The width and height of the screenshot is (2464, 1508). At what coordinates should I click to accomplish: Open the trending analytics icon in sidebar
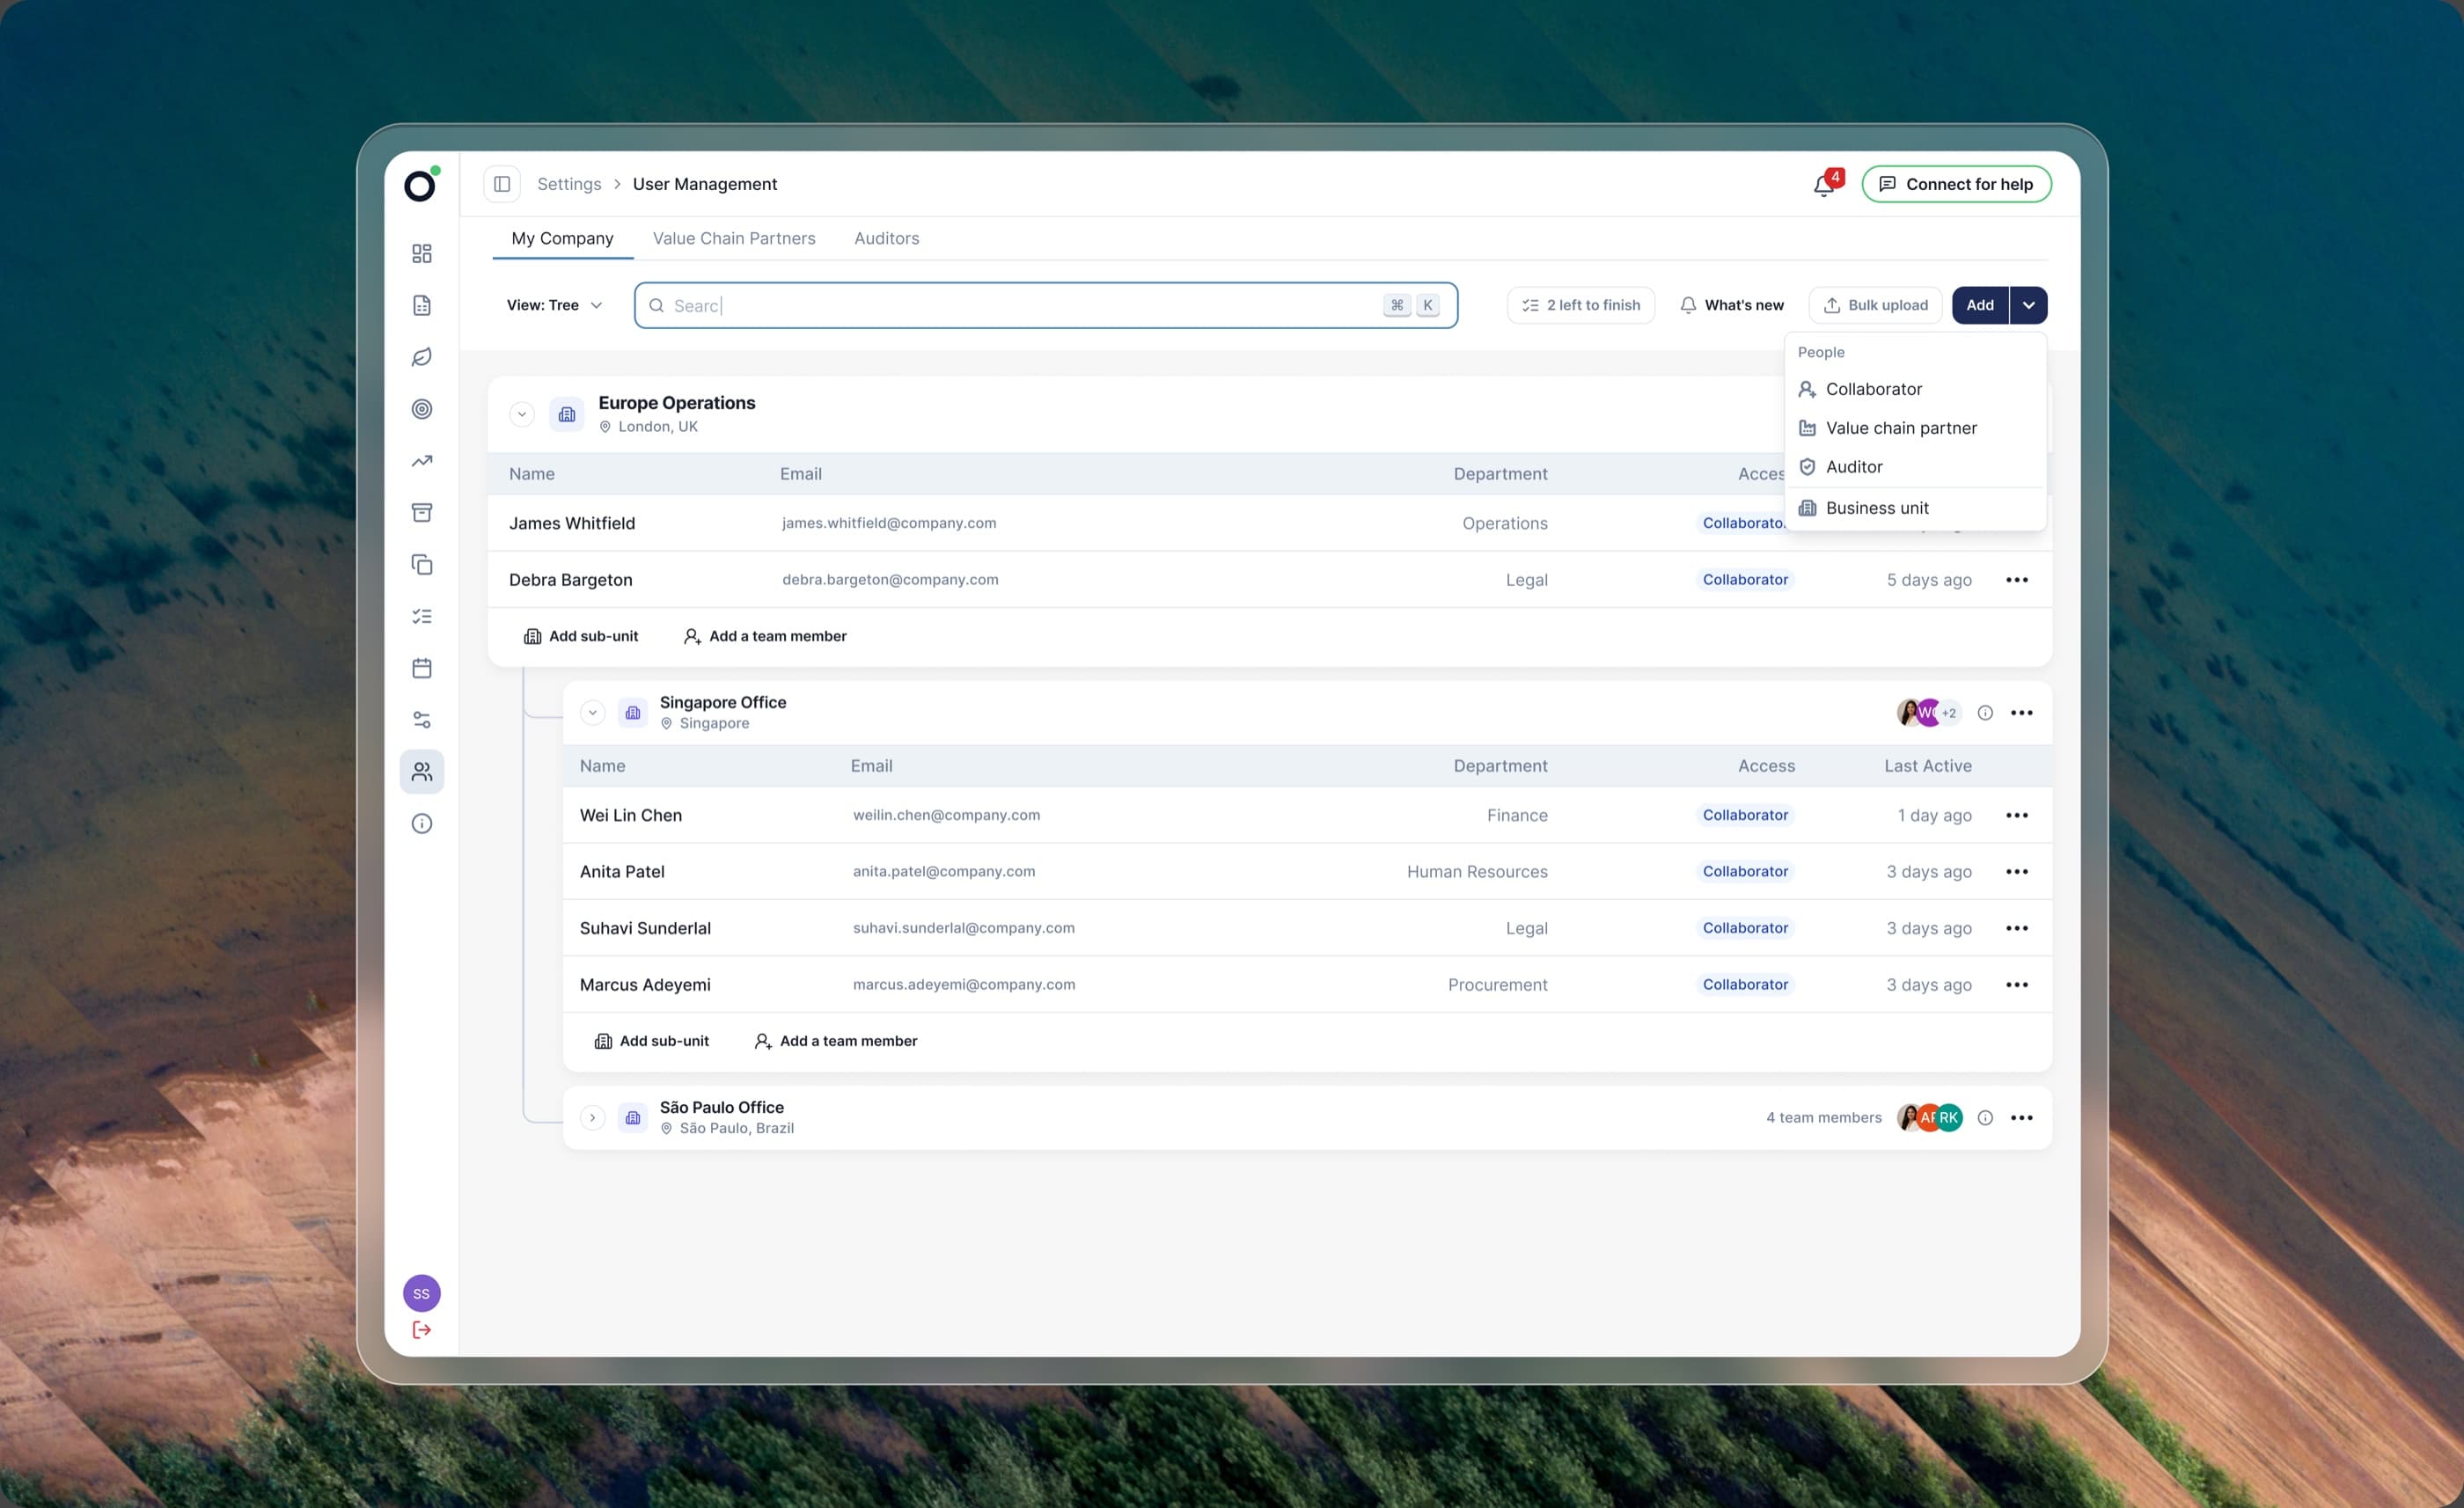(422, 461)
